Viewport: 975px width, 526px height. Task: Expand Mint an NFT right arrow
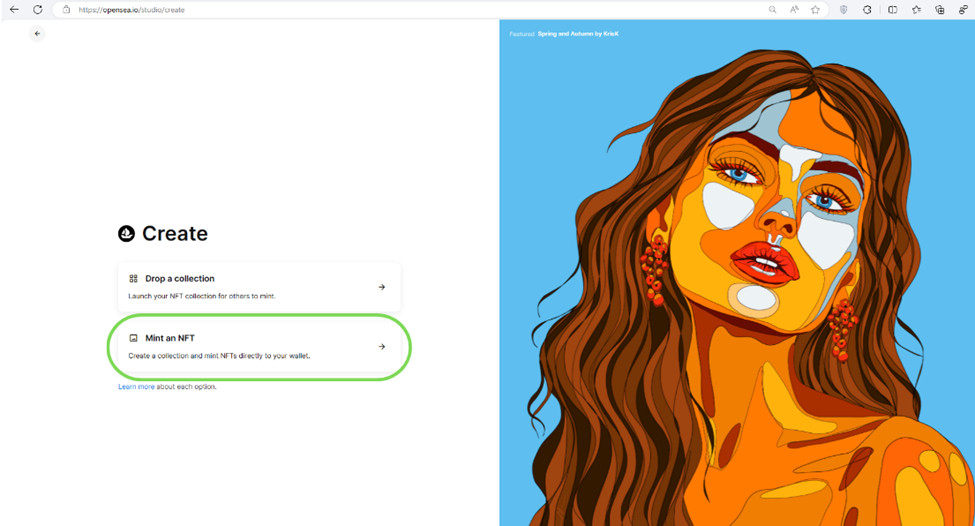[x=382, y=346]
